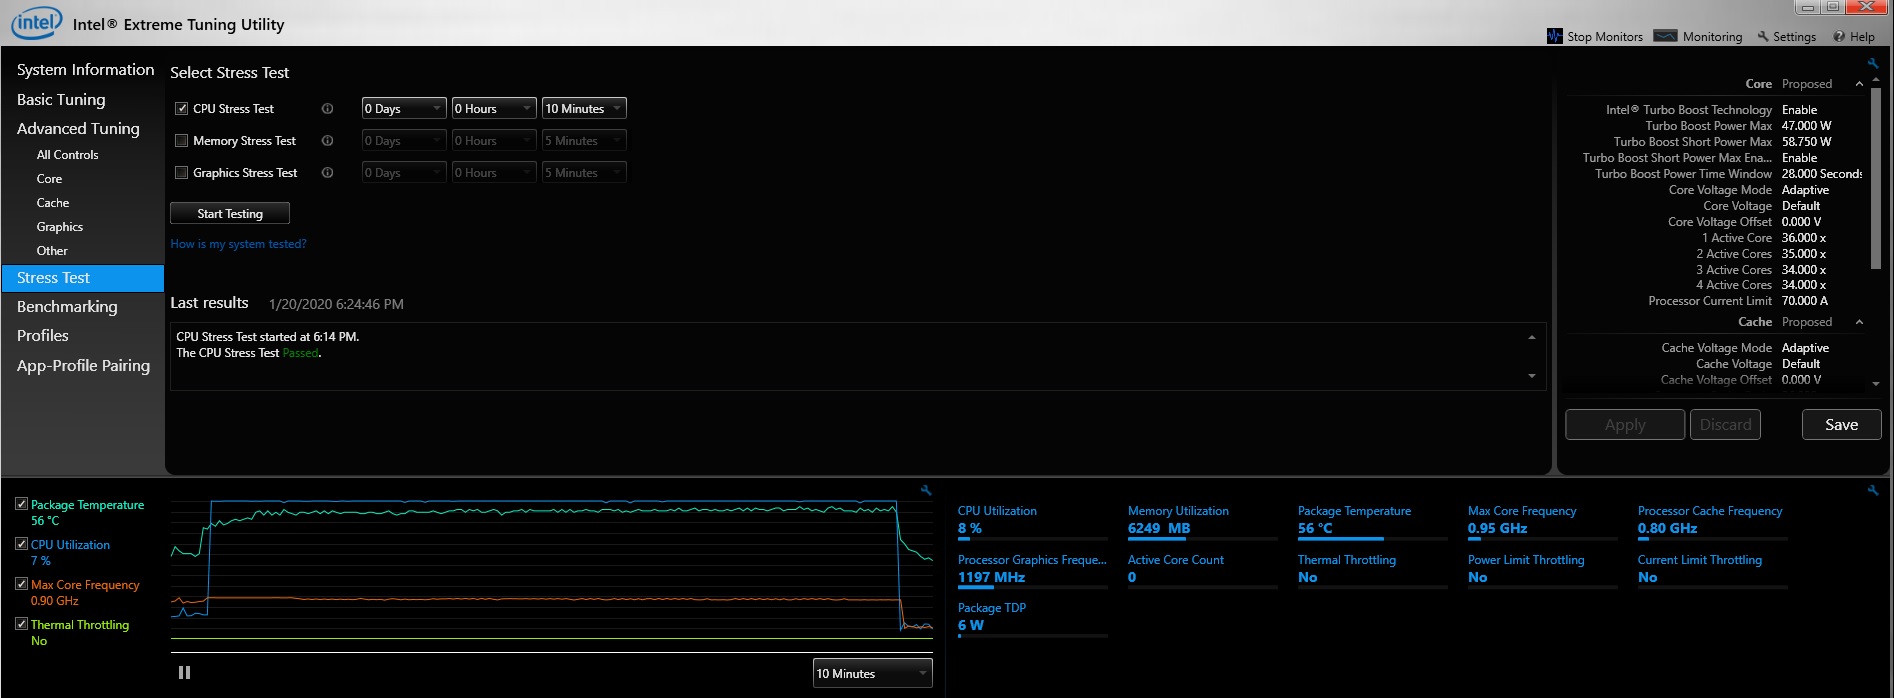Select Cache tuning subsection
This screenshot has height=698, width=1894.
coord(53,203)
